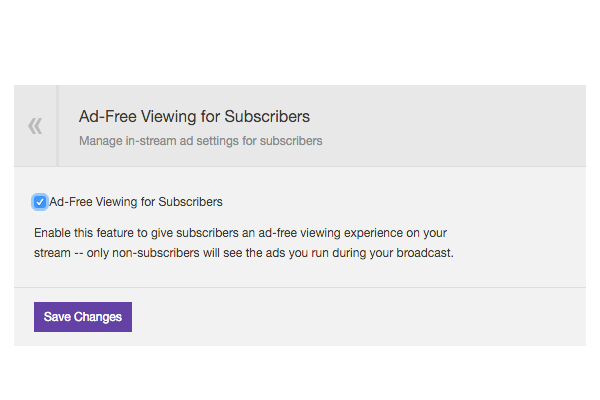Click the word Manage in the header subtitle
The image size is (600, 400).
point(101,141)
